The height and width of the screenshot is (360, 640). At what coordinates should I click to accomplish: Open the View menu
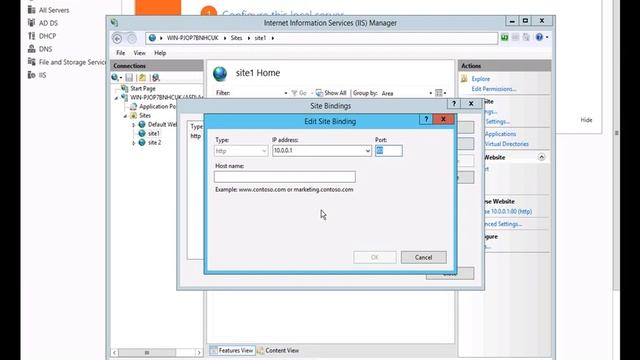click(140, 53)
